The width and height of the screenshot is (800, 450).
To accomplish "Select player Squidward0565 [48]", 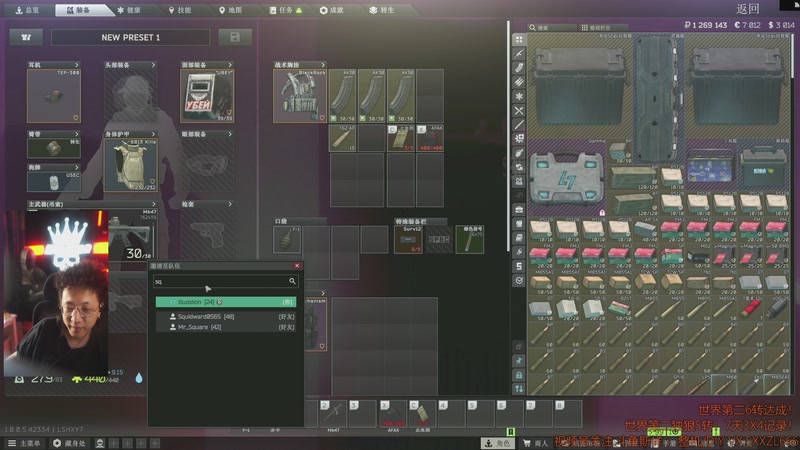I will coord(226,316).
